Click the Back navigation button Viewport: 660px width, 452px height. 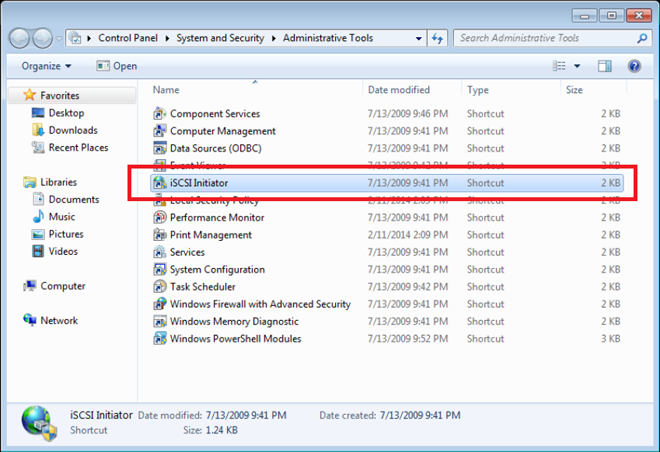click(x=19, y=38)
